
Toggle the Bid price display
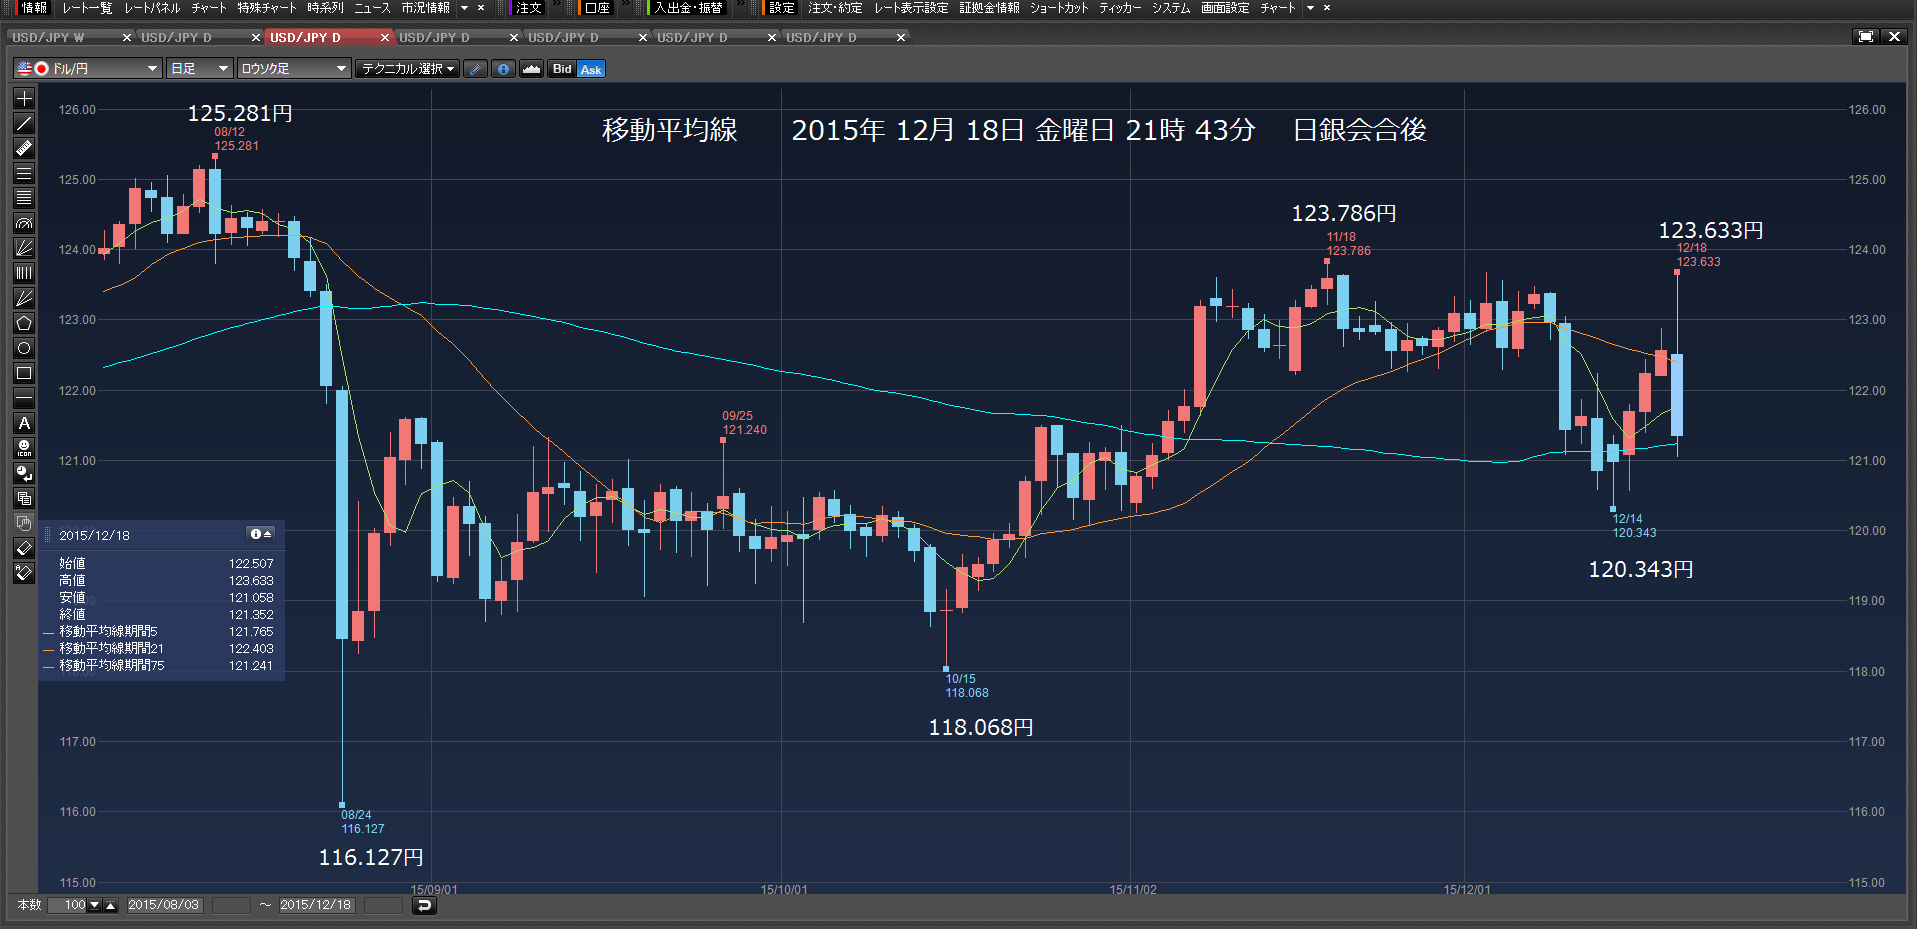coord(562,69)
